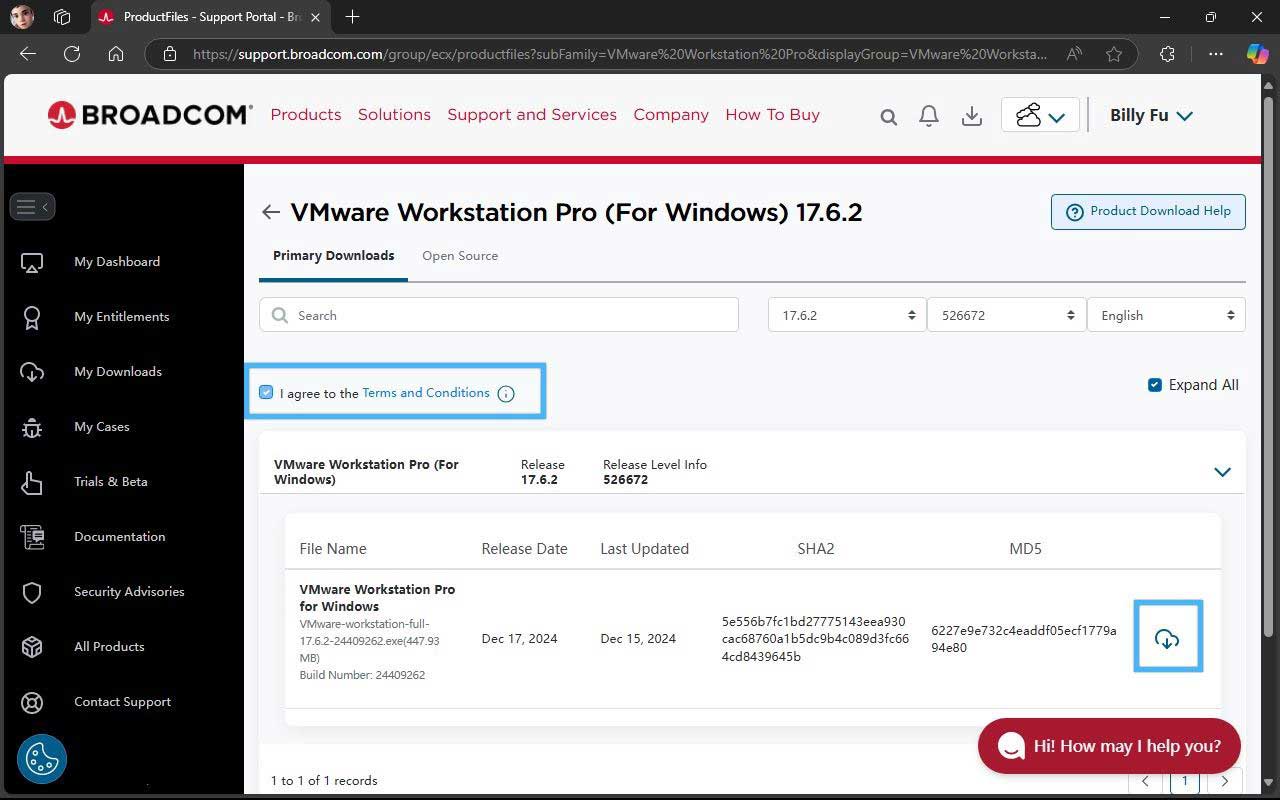Open the English language dropdown
This screenshot has width=1280, height=800.
pos(1166,314)
